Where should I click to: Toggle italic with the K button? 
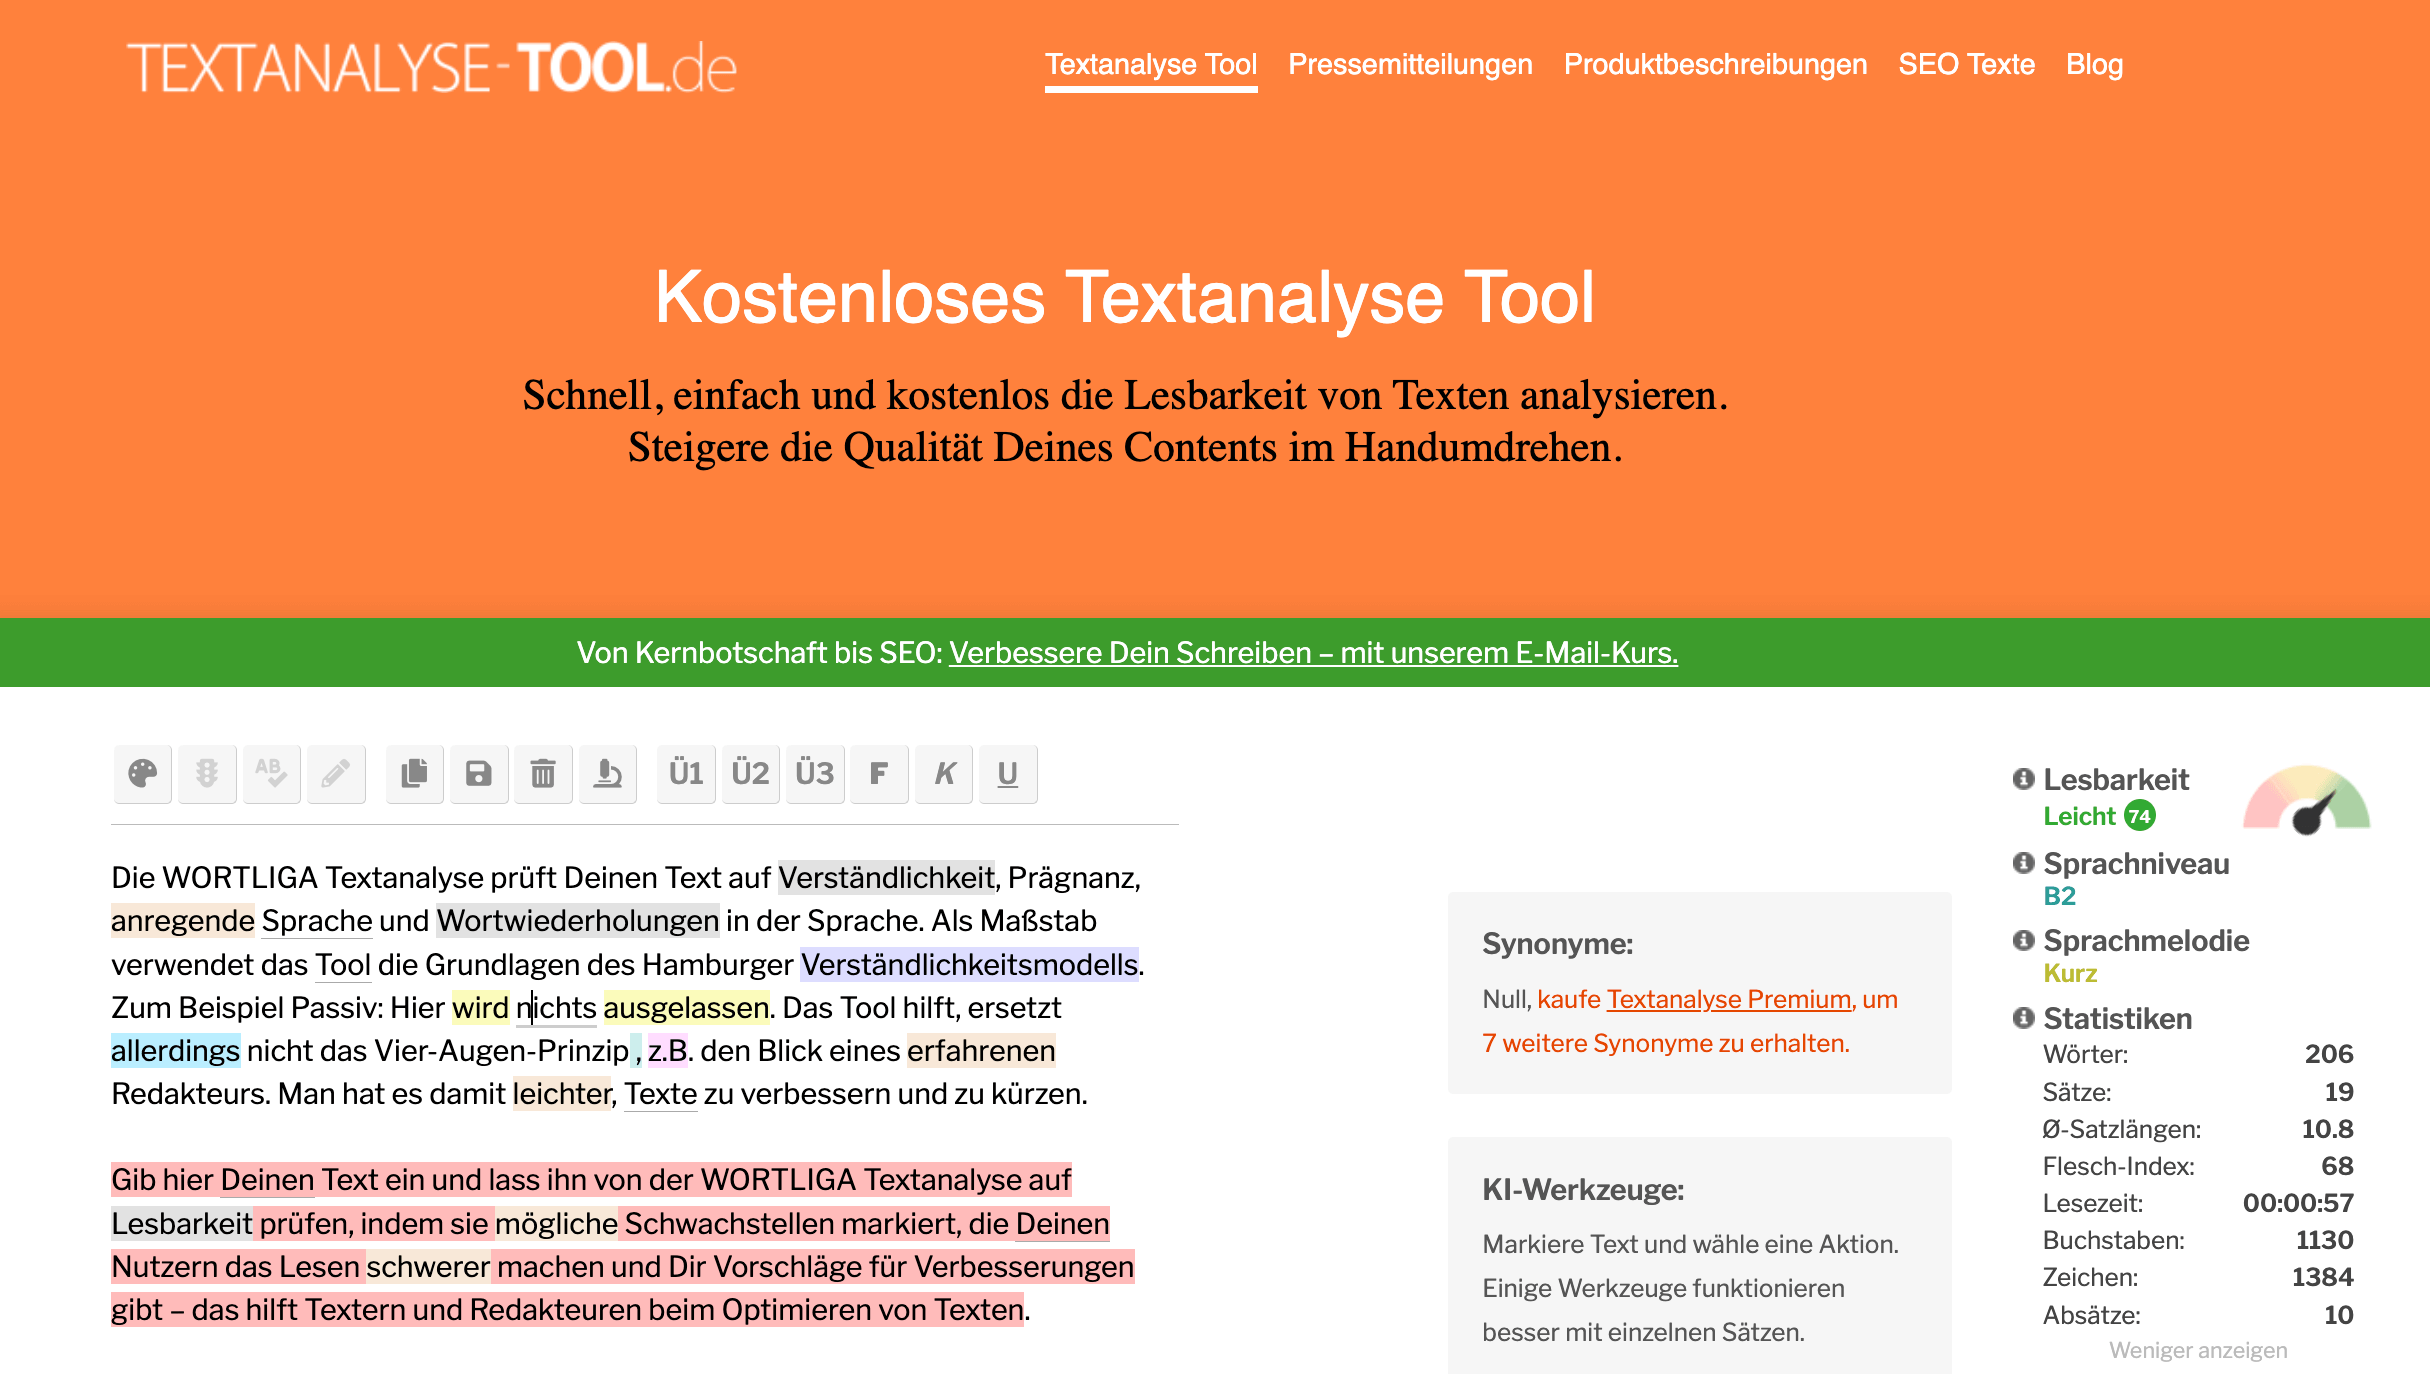pos(944,774)
